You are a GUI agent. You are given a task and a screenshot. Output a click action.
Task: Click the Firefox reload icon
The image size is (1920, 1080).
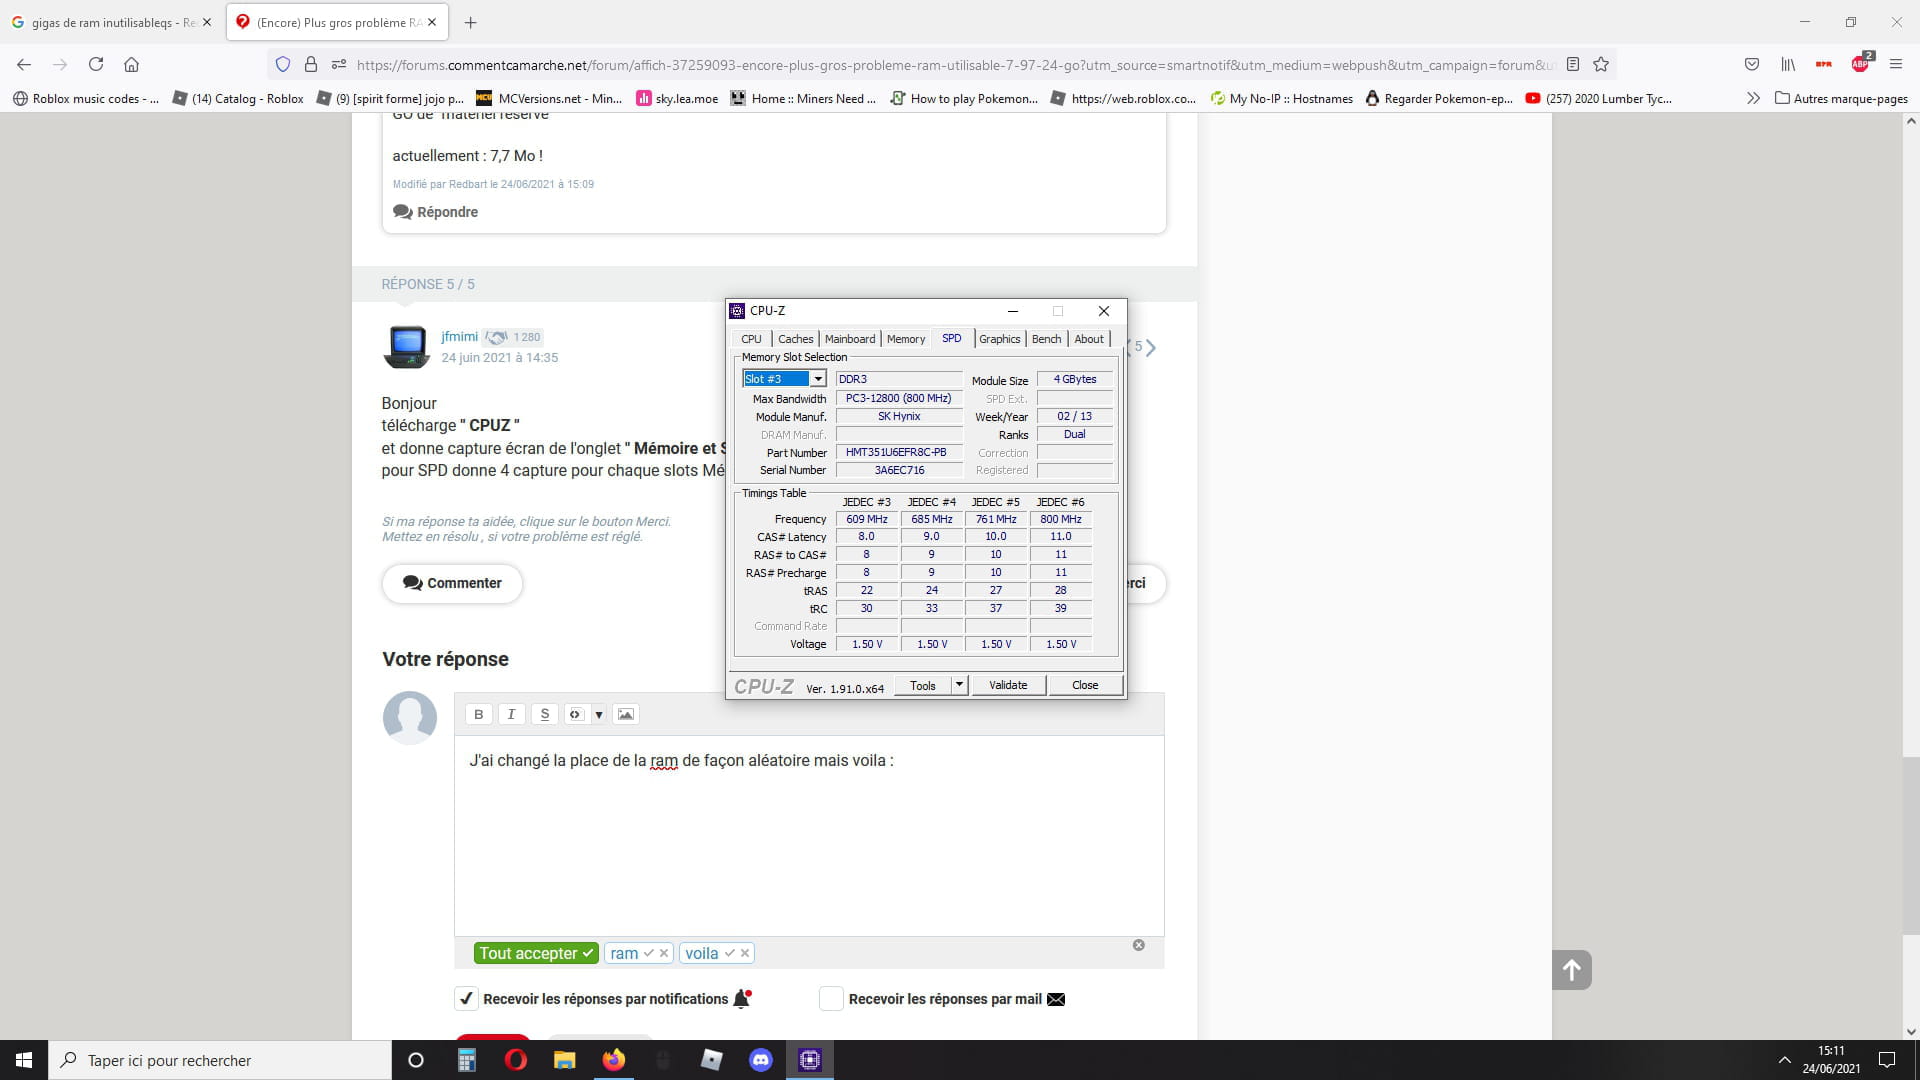(96, 64)
